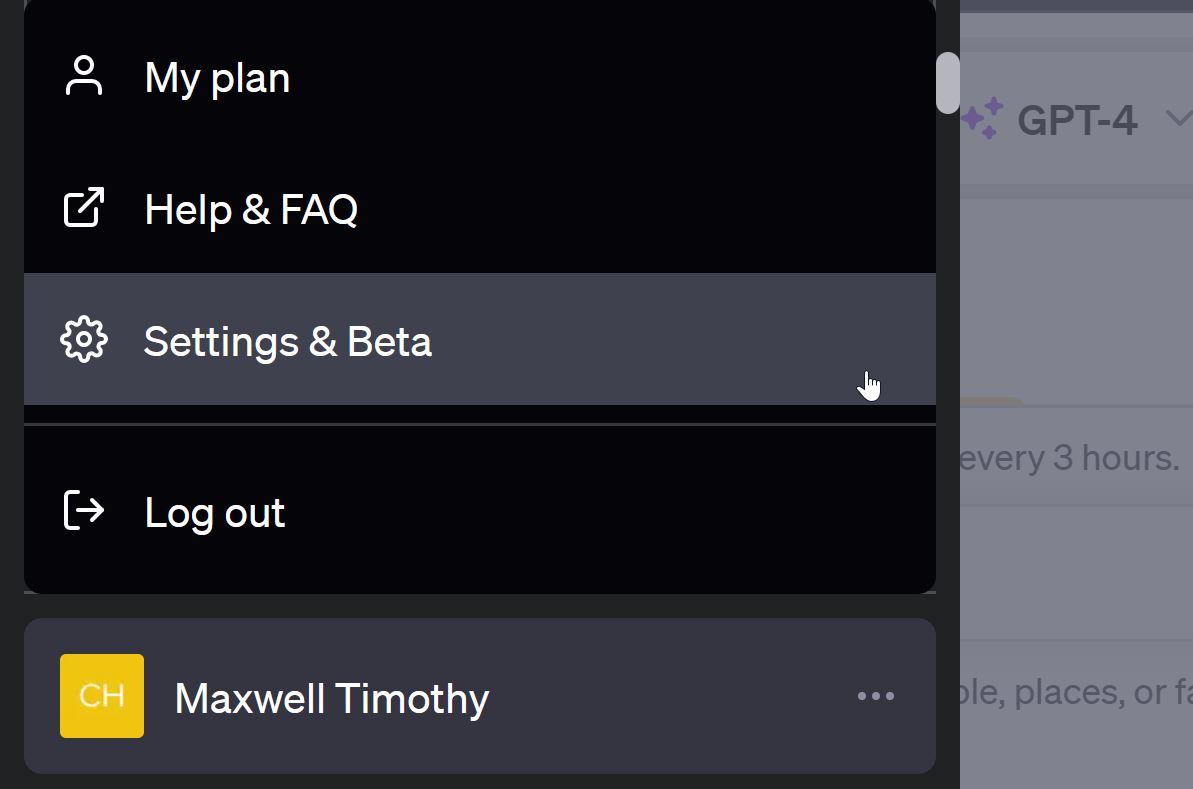Open My plan
The image size is (1193, 789).
click(217, 77)
